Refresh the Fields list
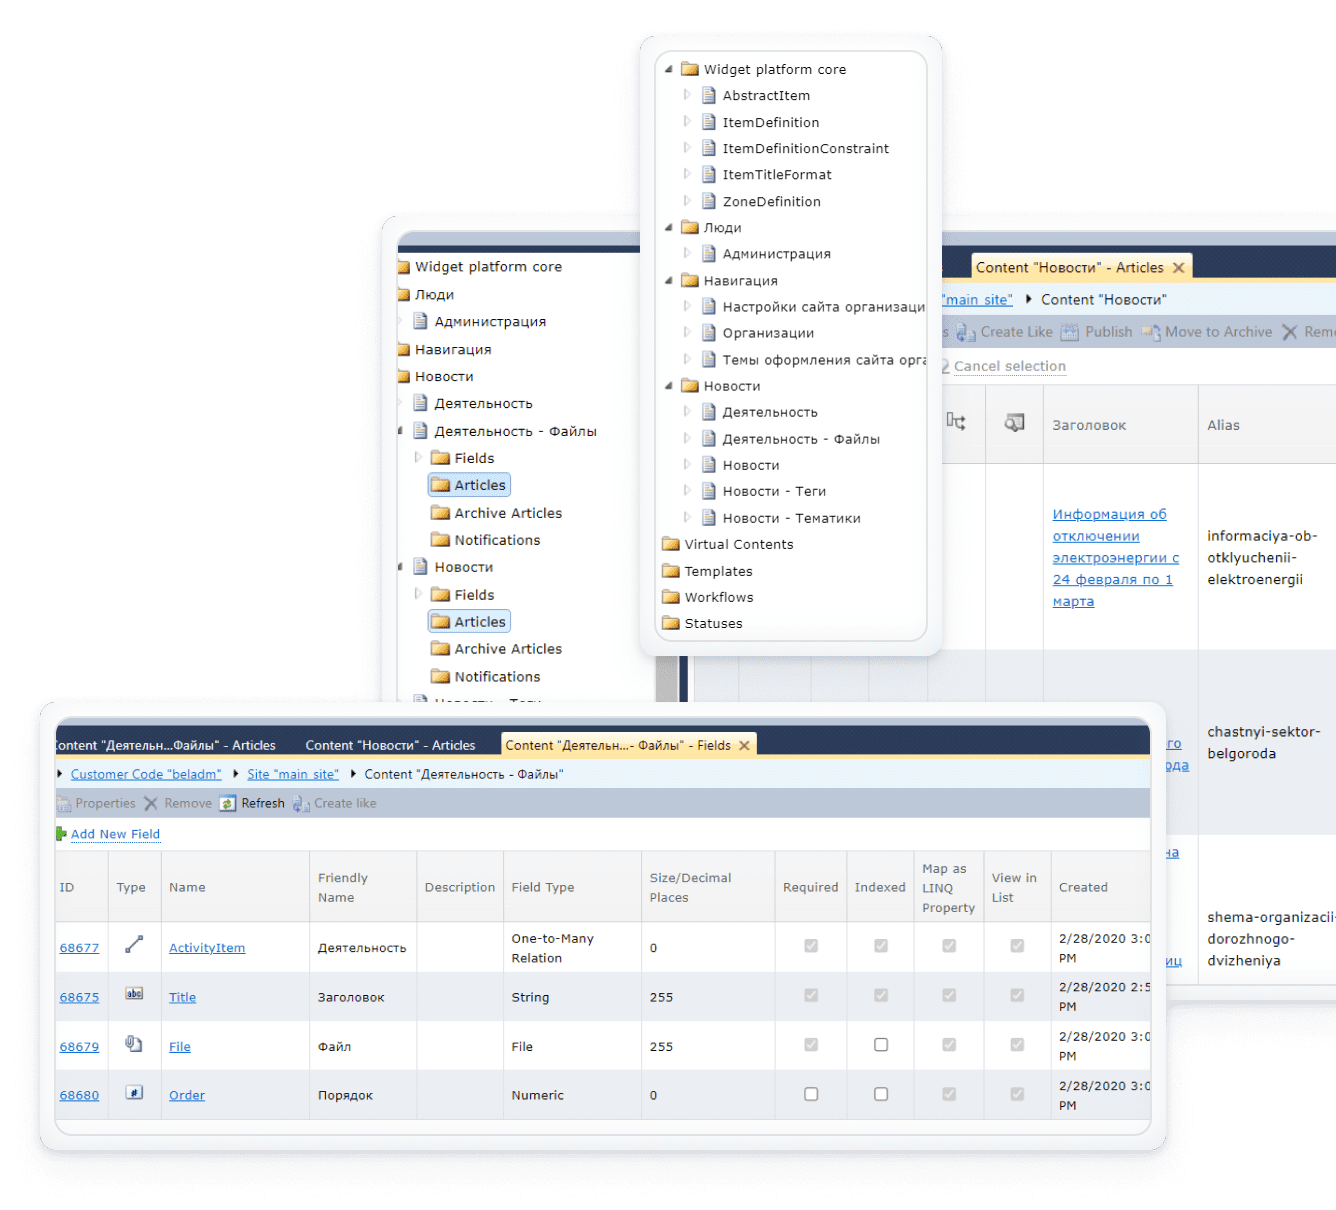This screenshot has height=1210, width=1336. pos(252,804)
